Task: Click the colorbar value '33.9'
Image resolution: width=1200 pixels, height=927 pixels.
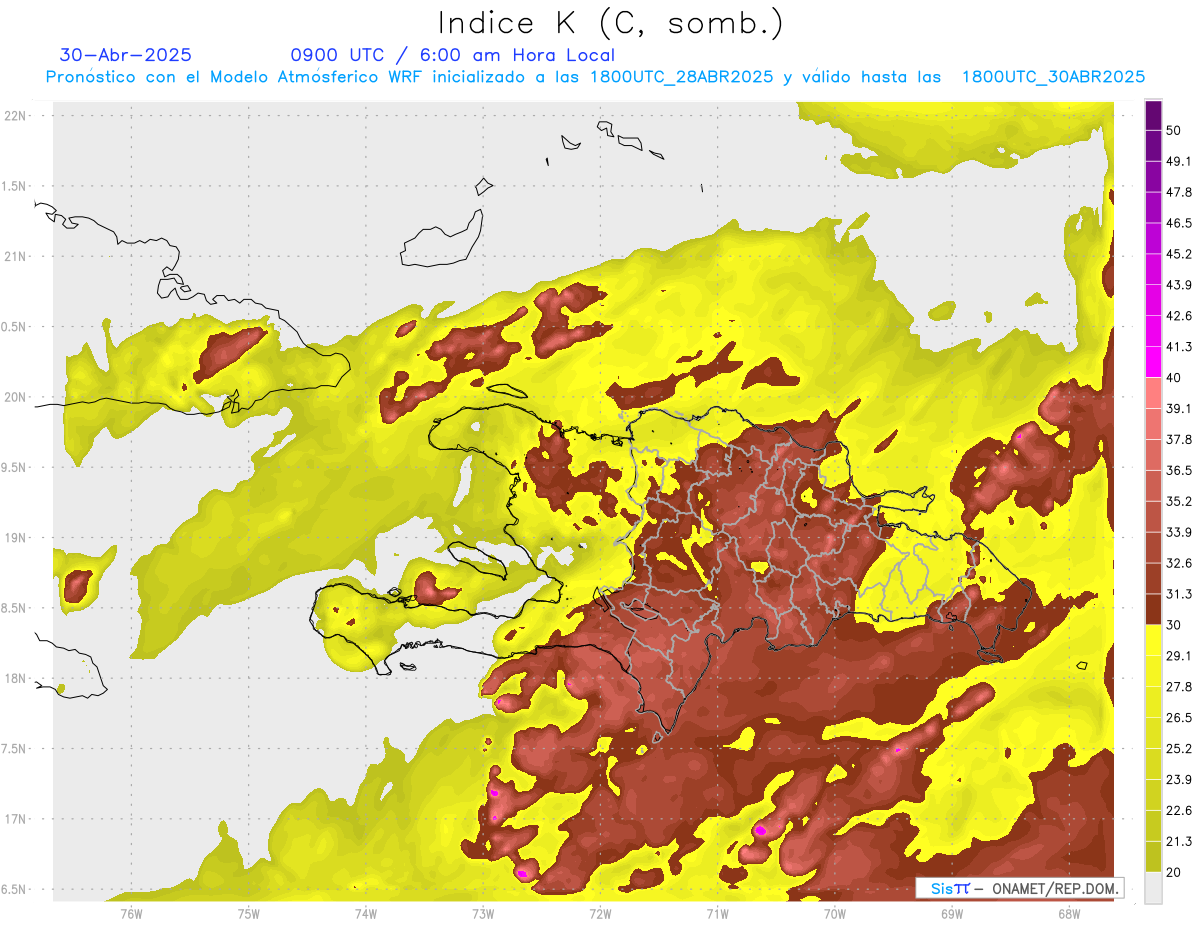Action: [x=1178, y=532]
